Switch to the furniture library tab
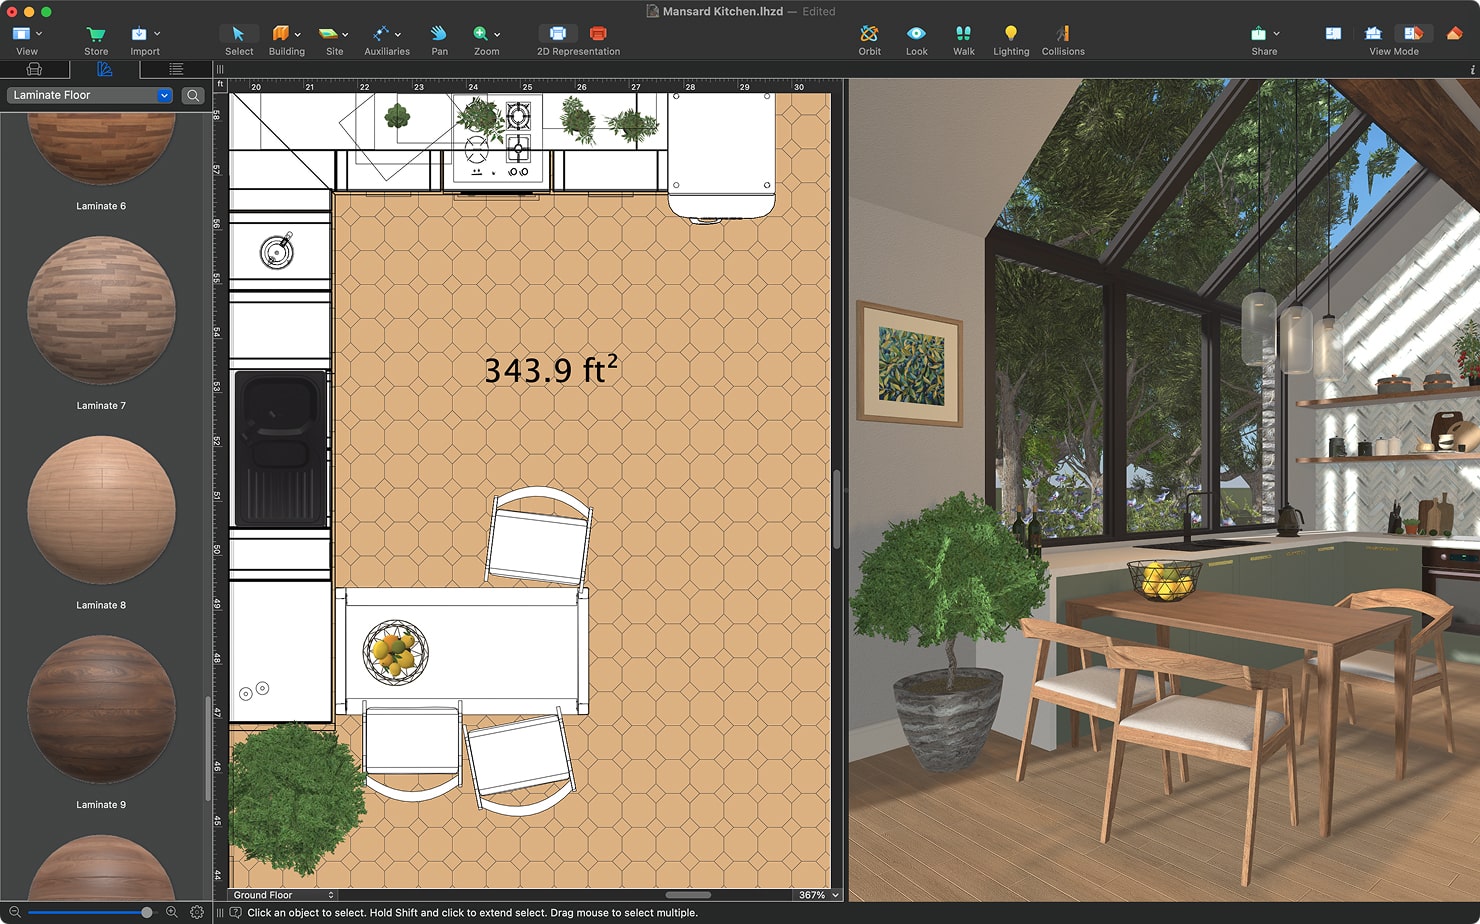This screenshot has width=1480, height=924. (x=34, y=69)
